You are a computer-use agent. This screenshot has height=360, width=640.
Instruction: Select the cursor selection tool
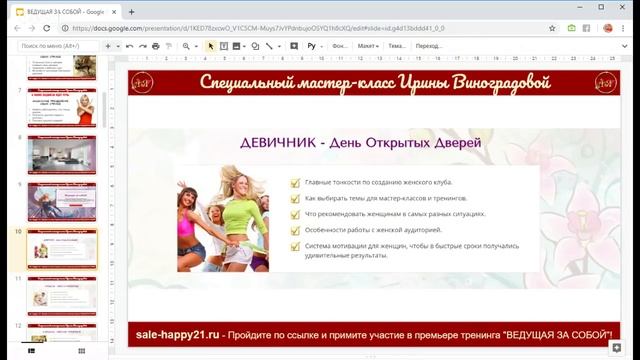pyautogui.click(x=211, y=46)
